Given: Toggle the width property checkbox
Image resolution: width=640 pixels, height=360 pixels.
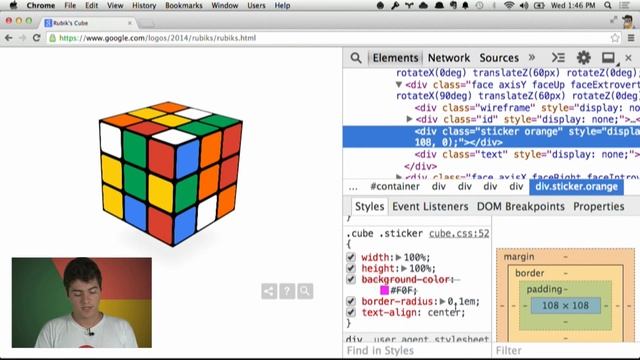Looking at the screenshot, I should click(351, 257).
